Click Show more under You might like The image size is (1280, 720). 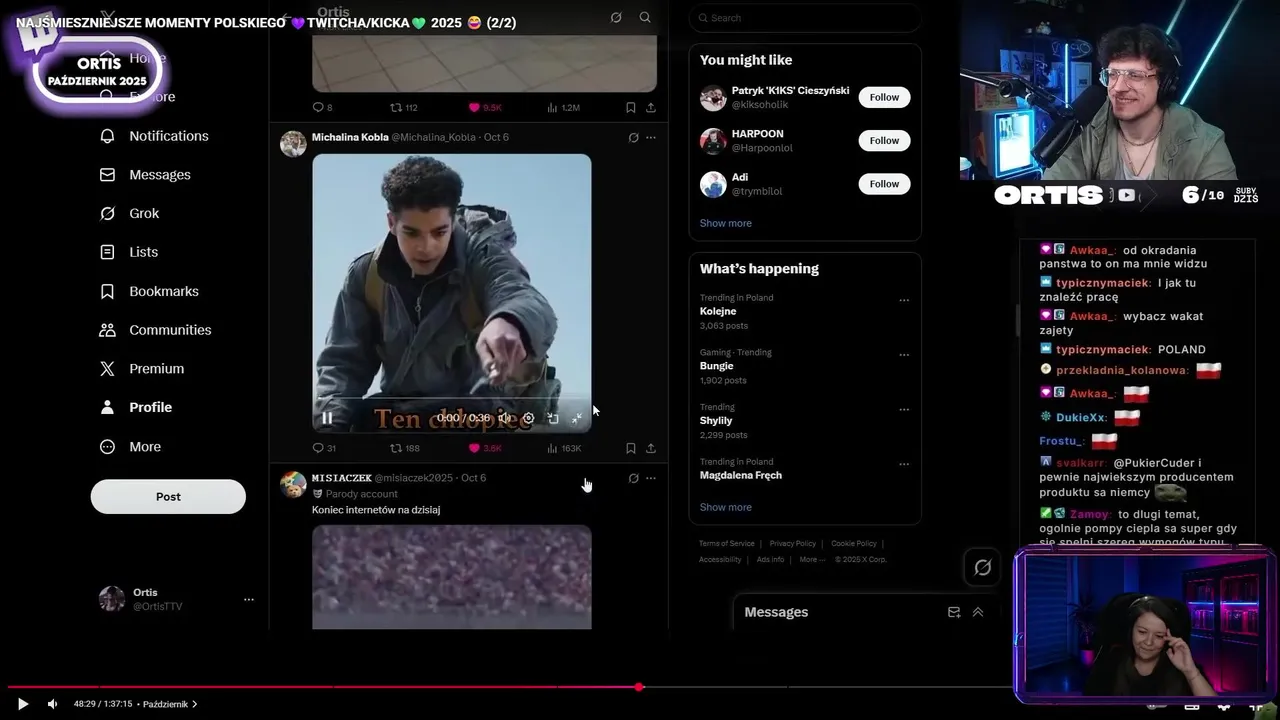[x=725, y=223]
